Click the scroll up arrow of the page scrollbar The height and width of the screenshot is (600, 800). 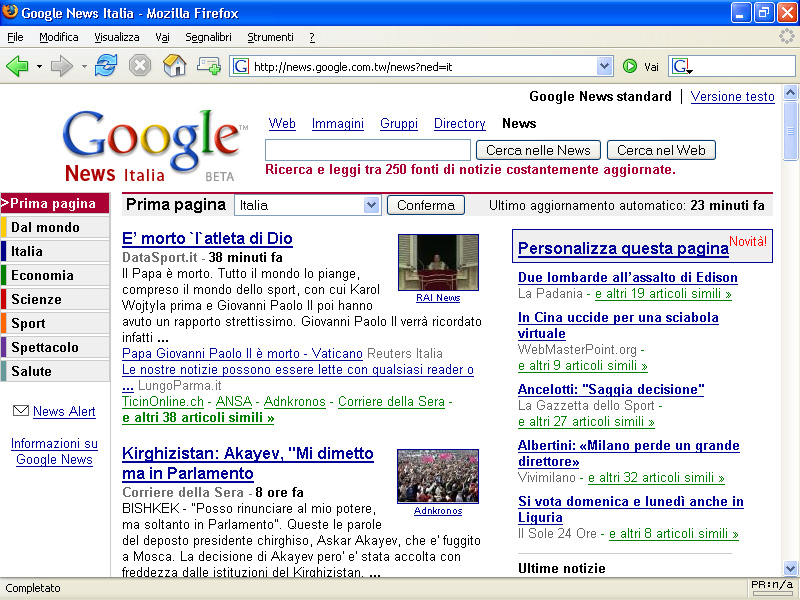coord(790,92)
